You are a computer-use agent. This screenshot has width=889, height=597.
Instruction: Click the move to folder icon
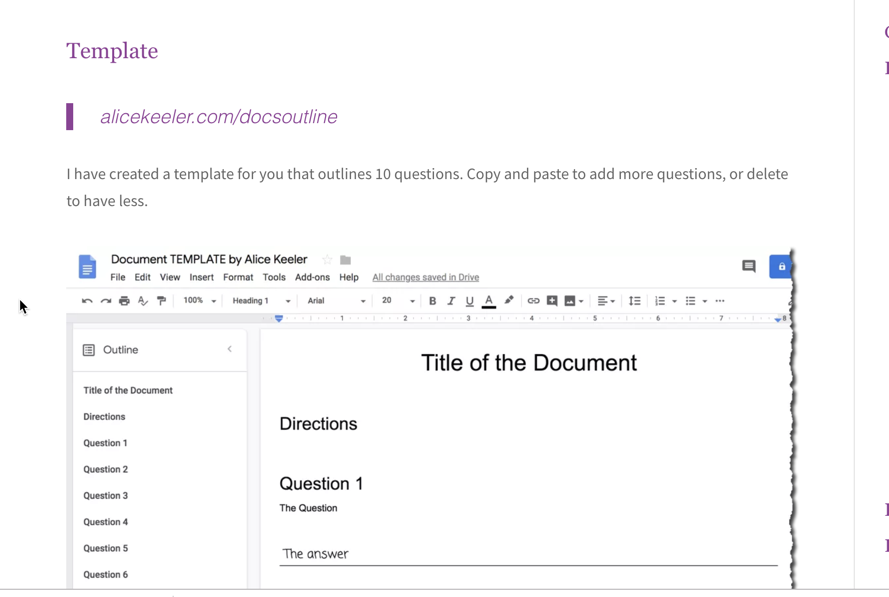(x=345, y=260)
